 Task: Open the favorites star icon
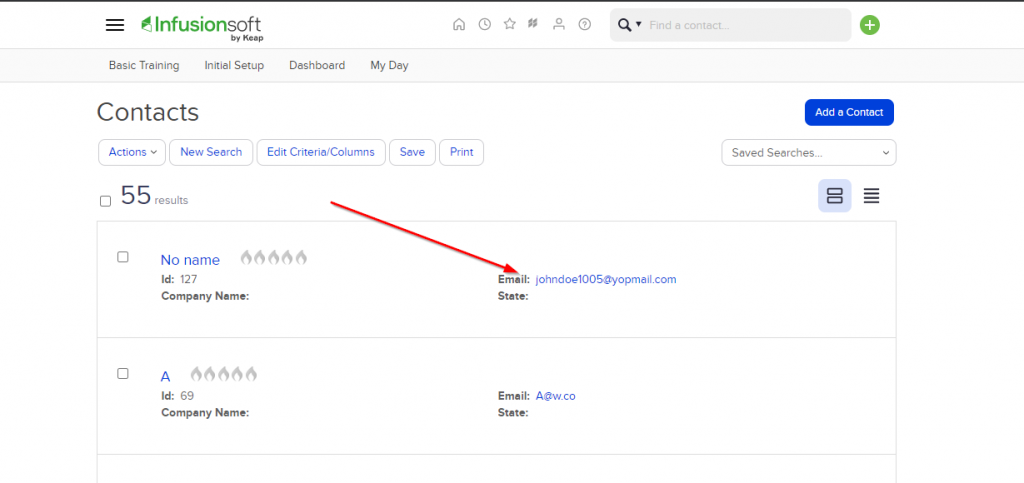point(510,24)
